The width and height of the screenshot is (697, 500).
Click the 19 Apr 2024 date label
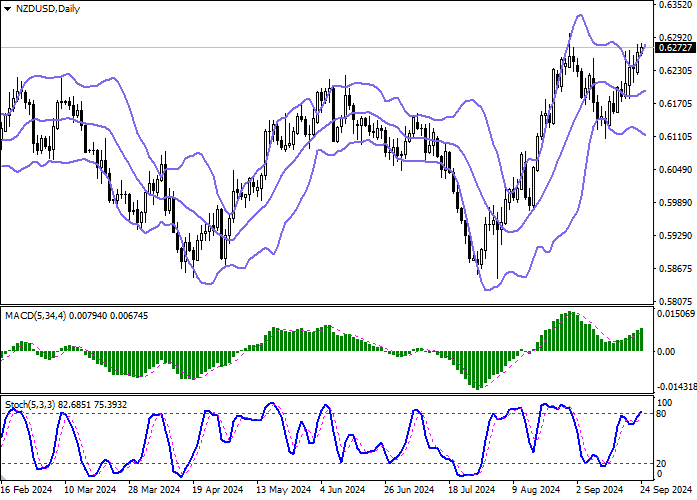pos(218,490)
